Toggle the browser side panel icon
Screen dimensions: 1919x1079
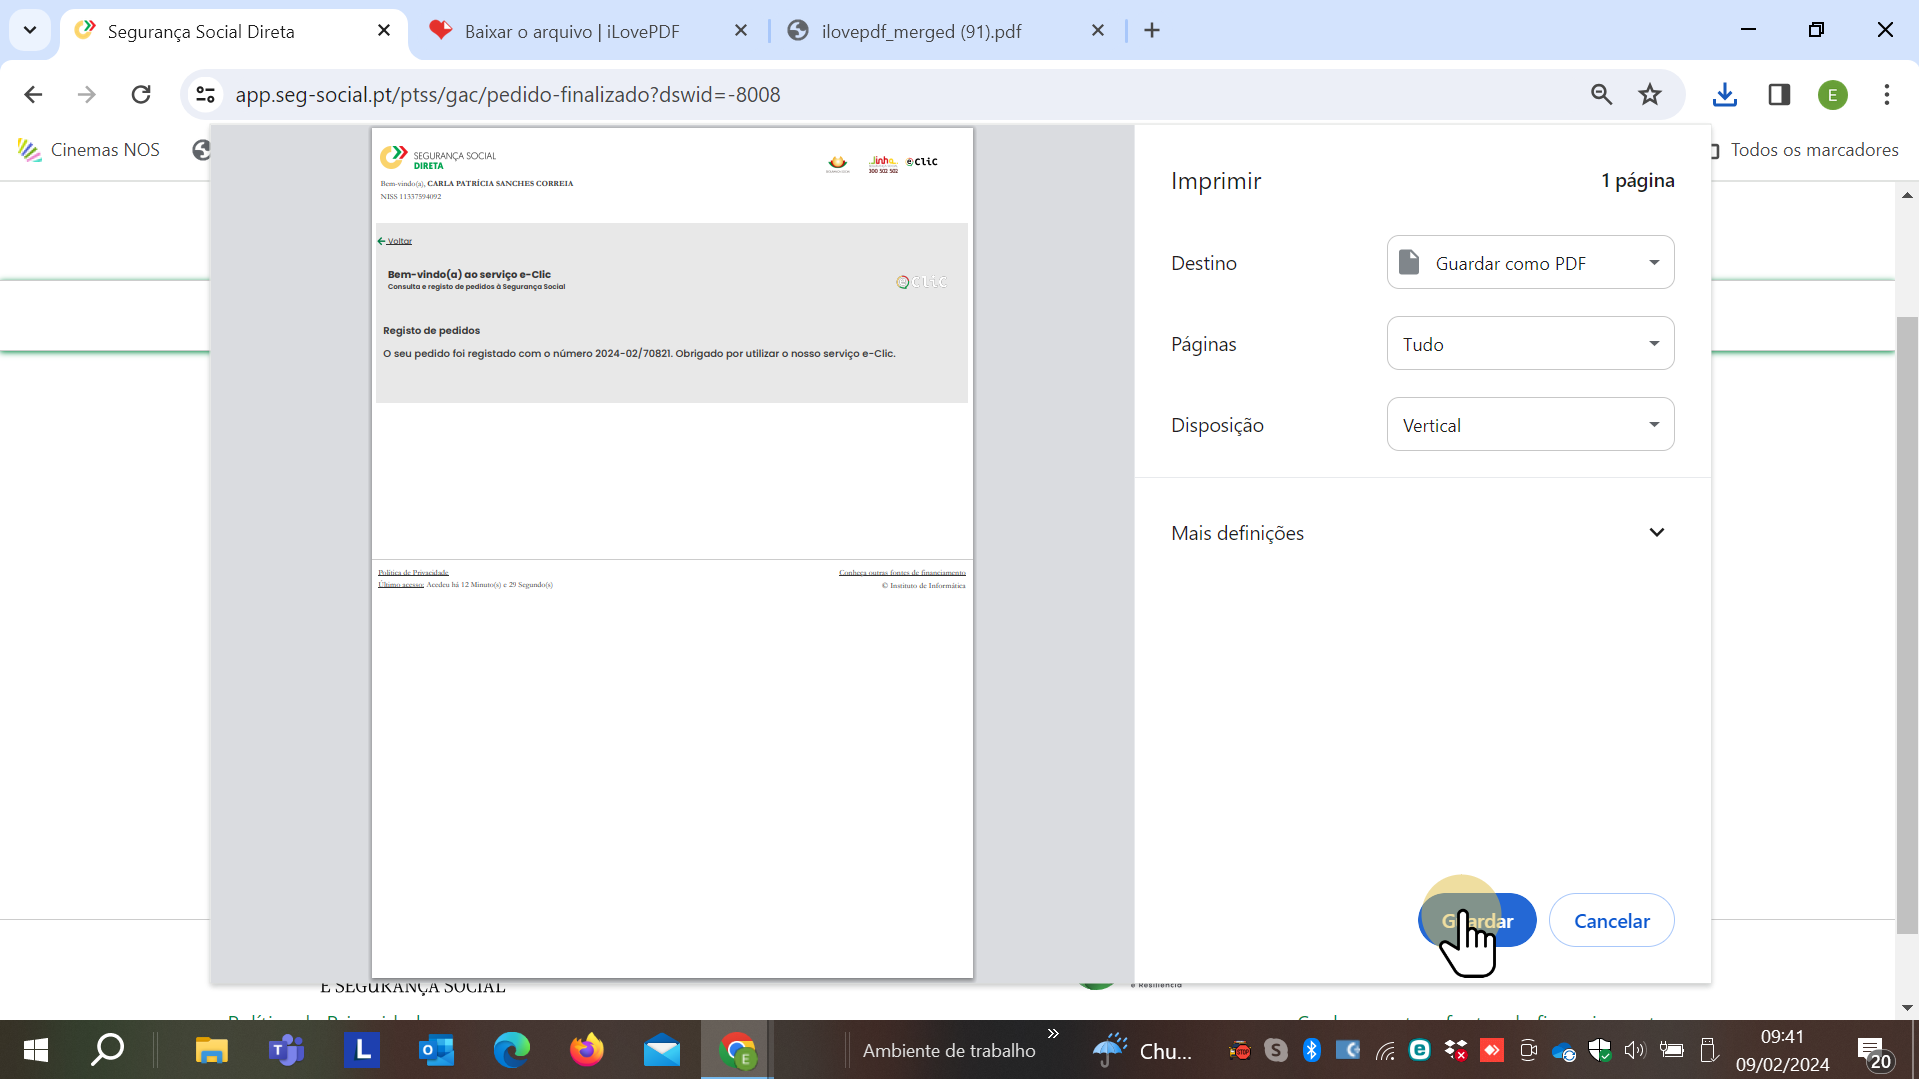pos(1779,95)
